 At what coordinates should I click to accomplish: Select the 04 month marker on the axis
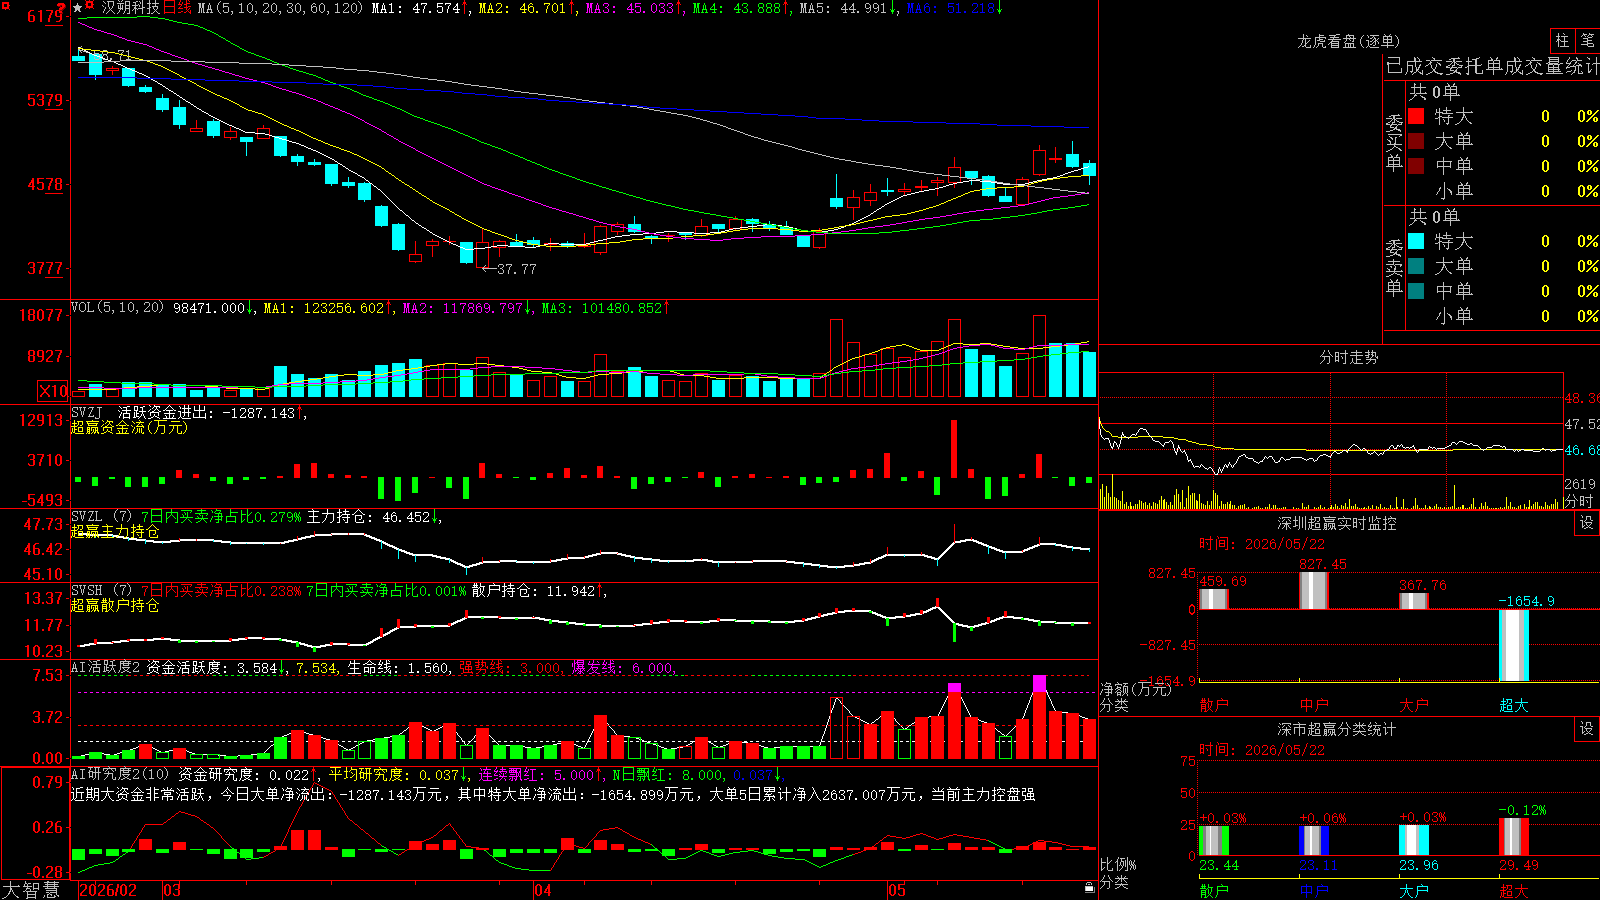543,890
